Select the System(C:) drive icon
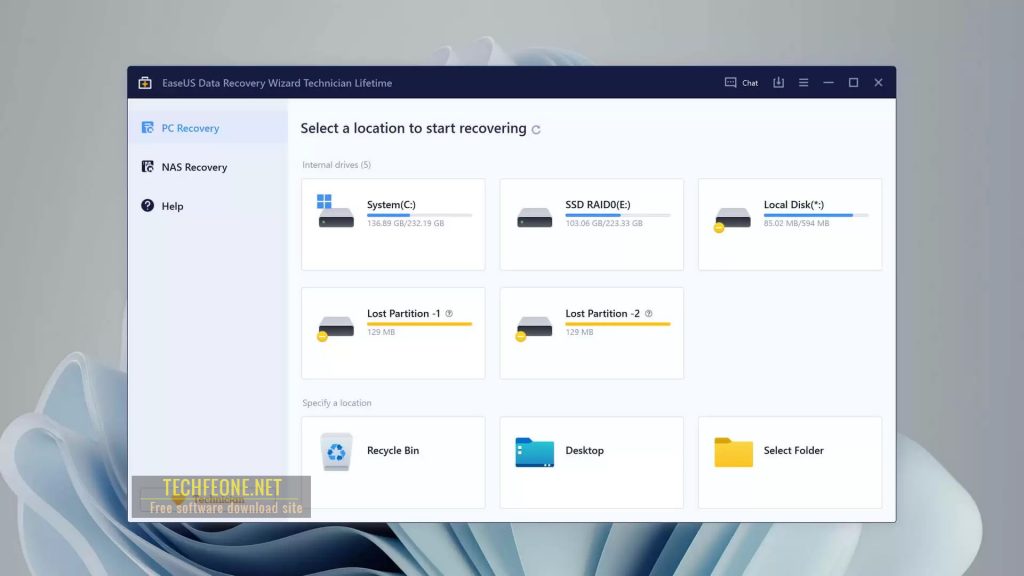 click(x=336, y=212)
